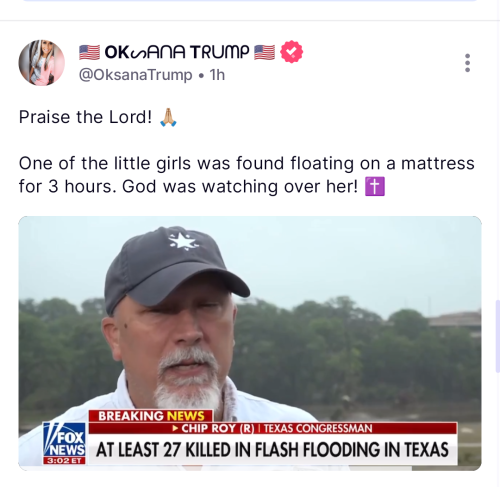
Task: Open the Fox News video thumbnail
Action: coord(250,343)
